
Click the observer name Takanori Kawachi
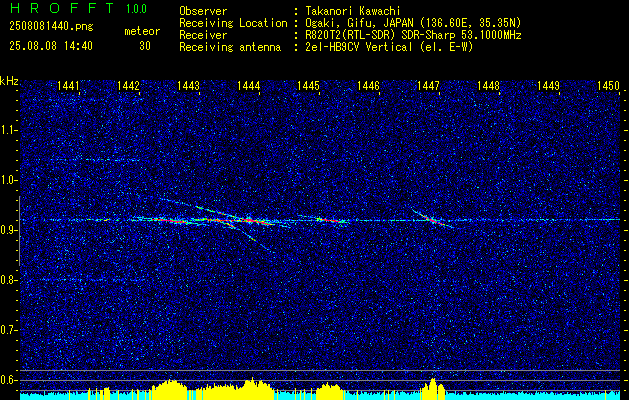(x=353, y=11)
